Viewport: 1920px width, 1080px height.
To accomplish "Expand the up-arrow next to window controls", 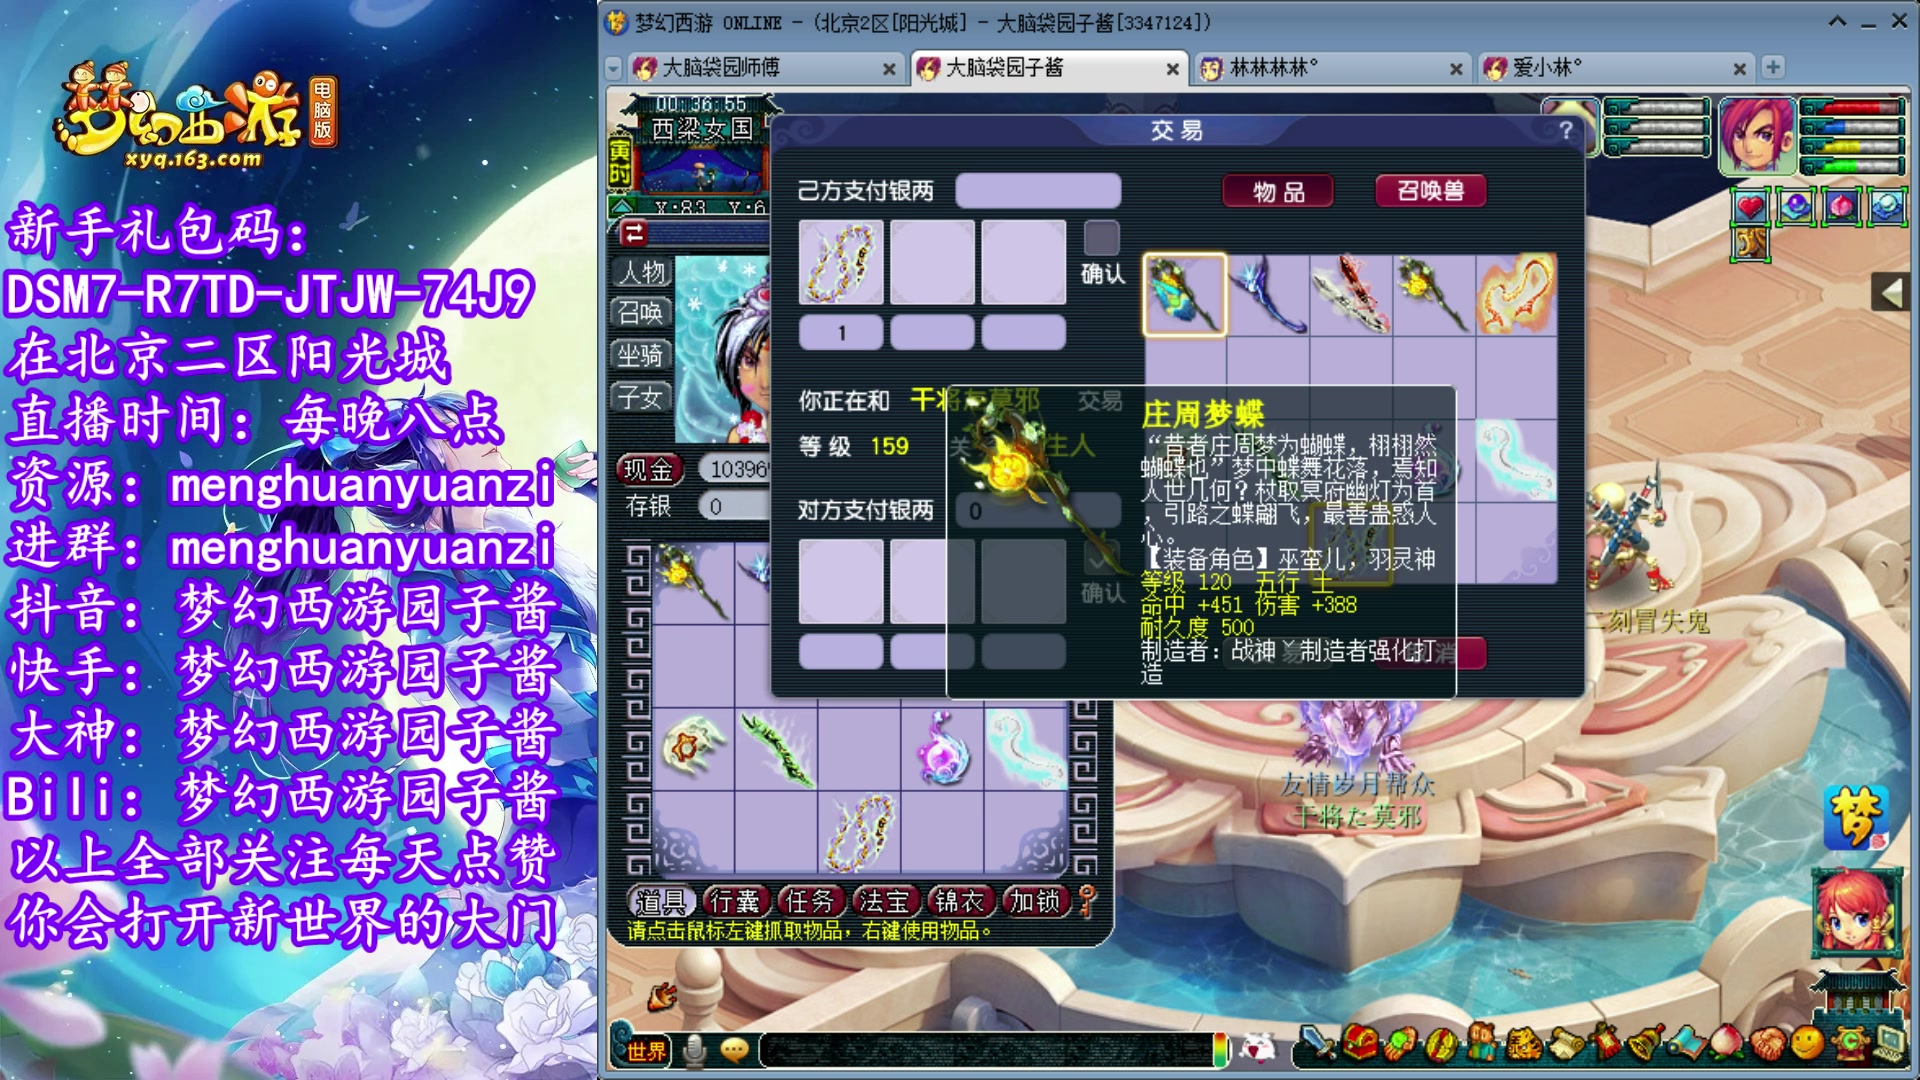I will point(1837,21).
